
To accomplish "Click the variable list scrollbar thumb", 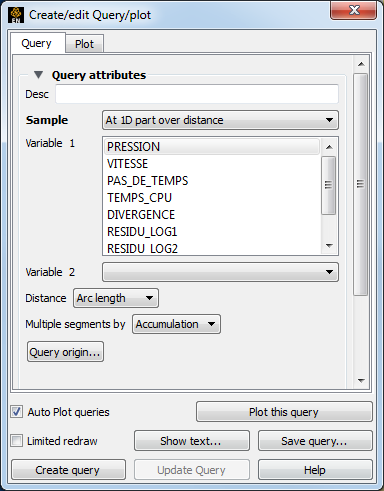I will 328,185.
